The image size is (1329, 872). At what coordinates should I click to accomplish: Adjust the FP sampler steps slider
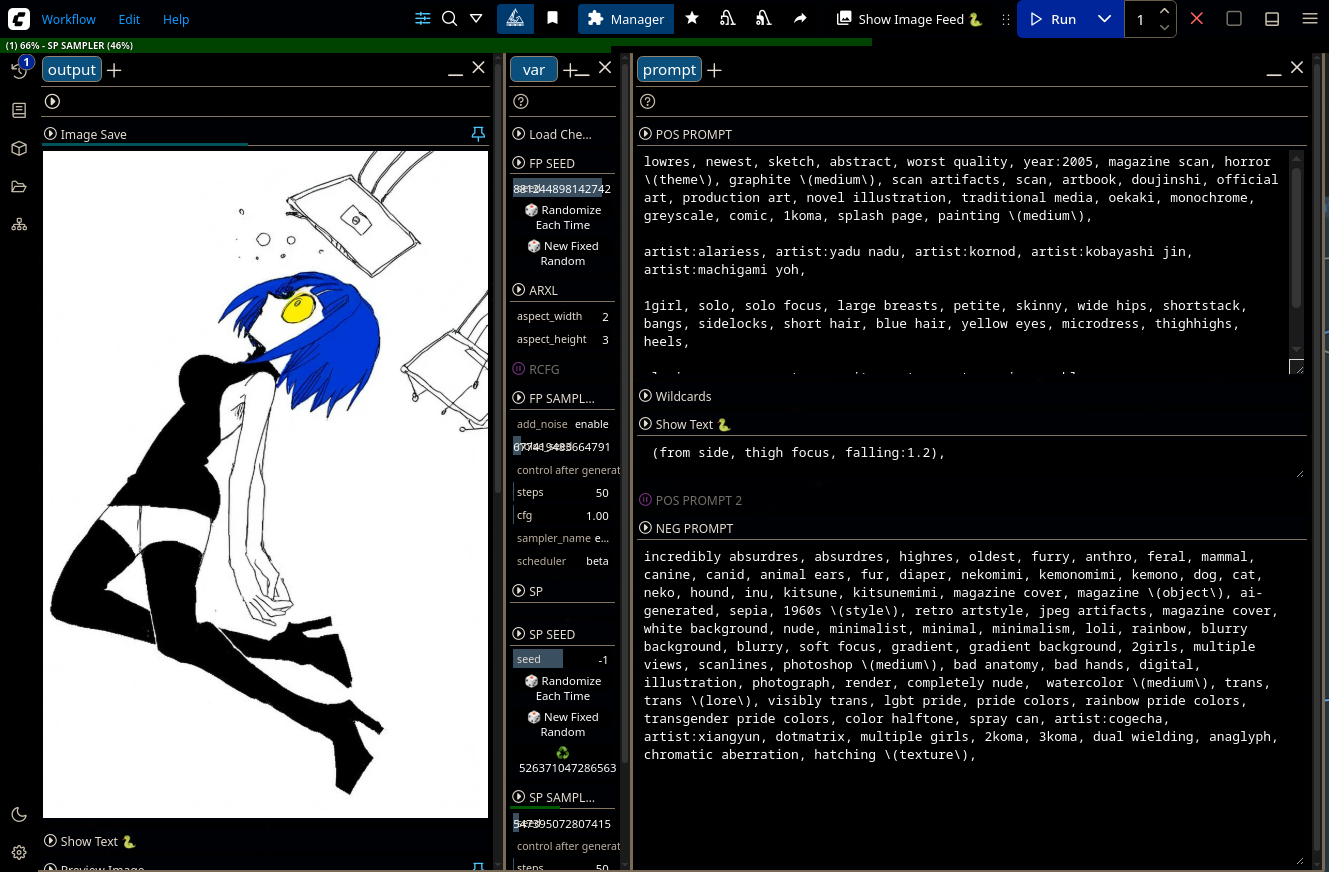pos(562,492)
